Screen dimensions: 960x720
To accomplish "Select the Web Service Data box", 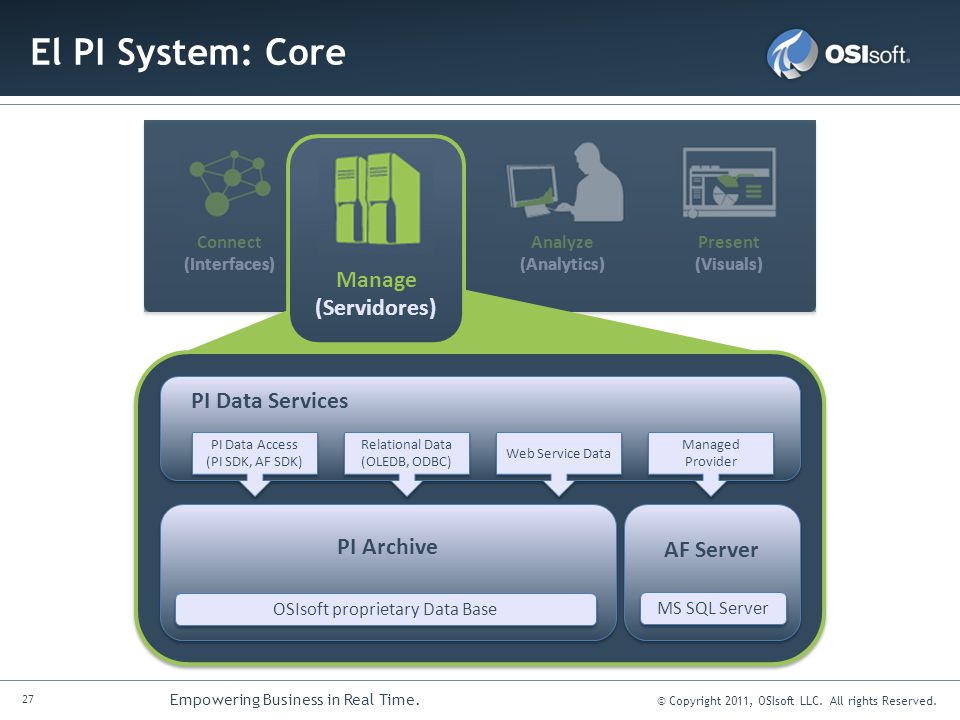I will [x=558, y=453].
